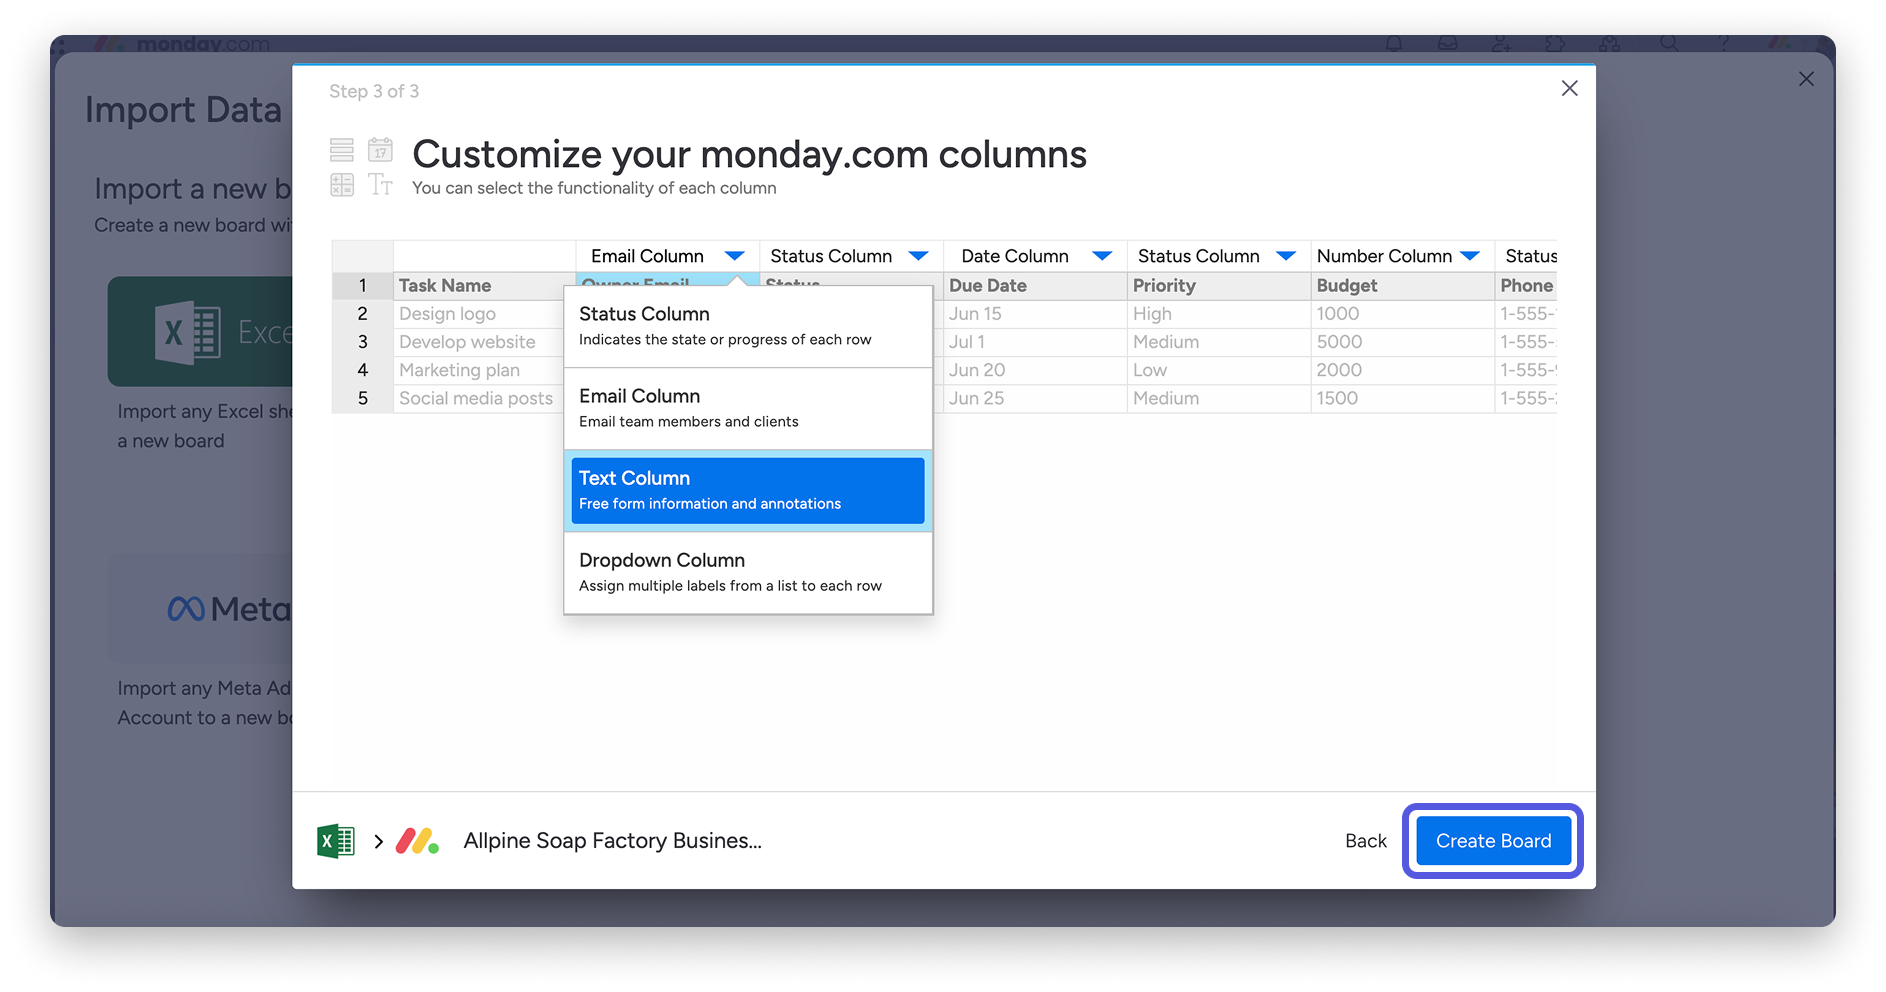Click the text Tt icon beside title

[x=380, y=184]
